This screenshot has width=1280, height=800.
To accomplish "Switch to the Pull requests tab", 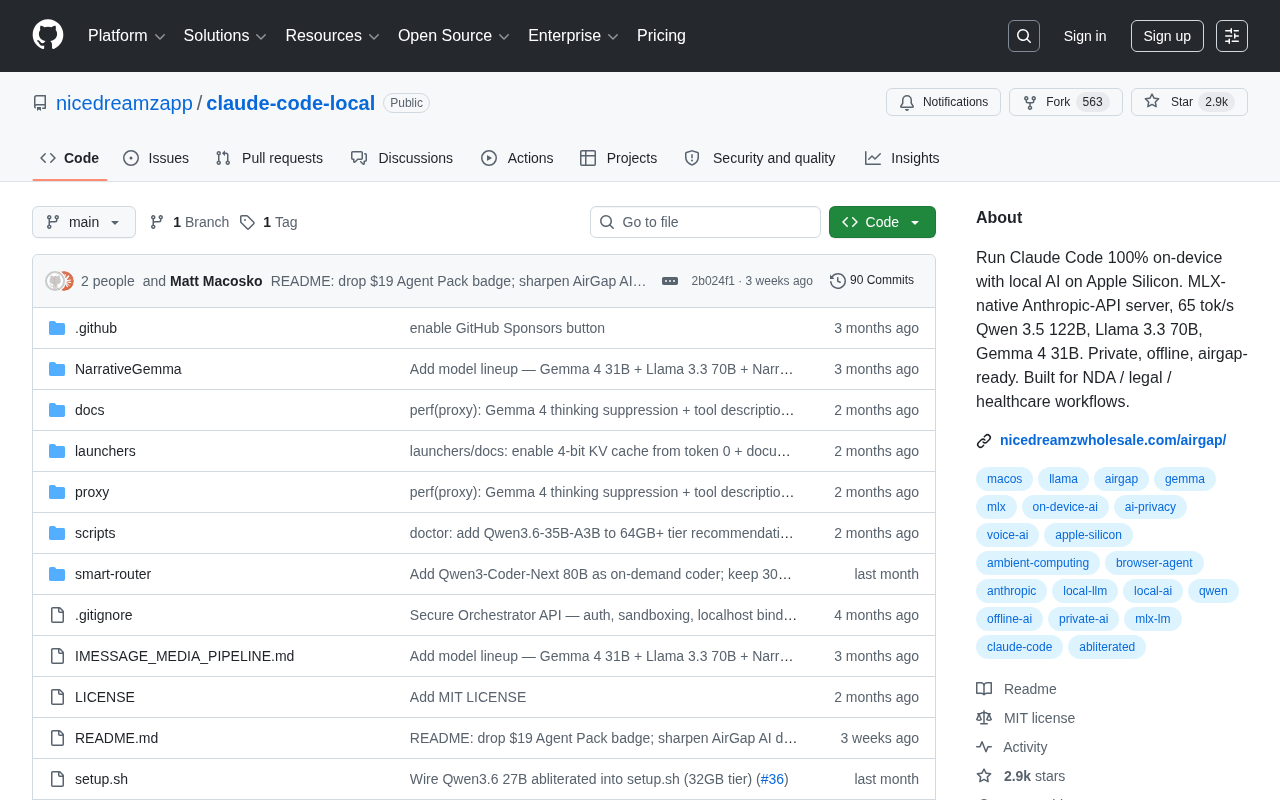I will (269, 158).
